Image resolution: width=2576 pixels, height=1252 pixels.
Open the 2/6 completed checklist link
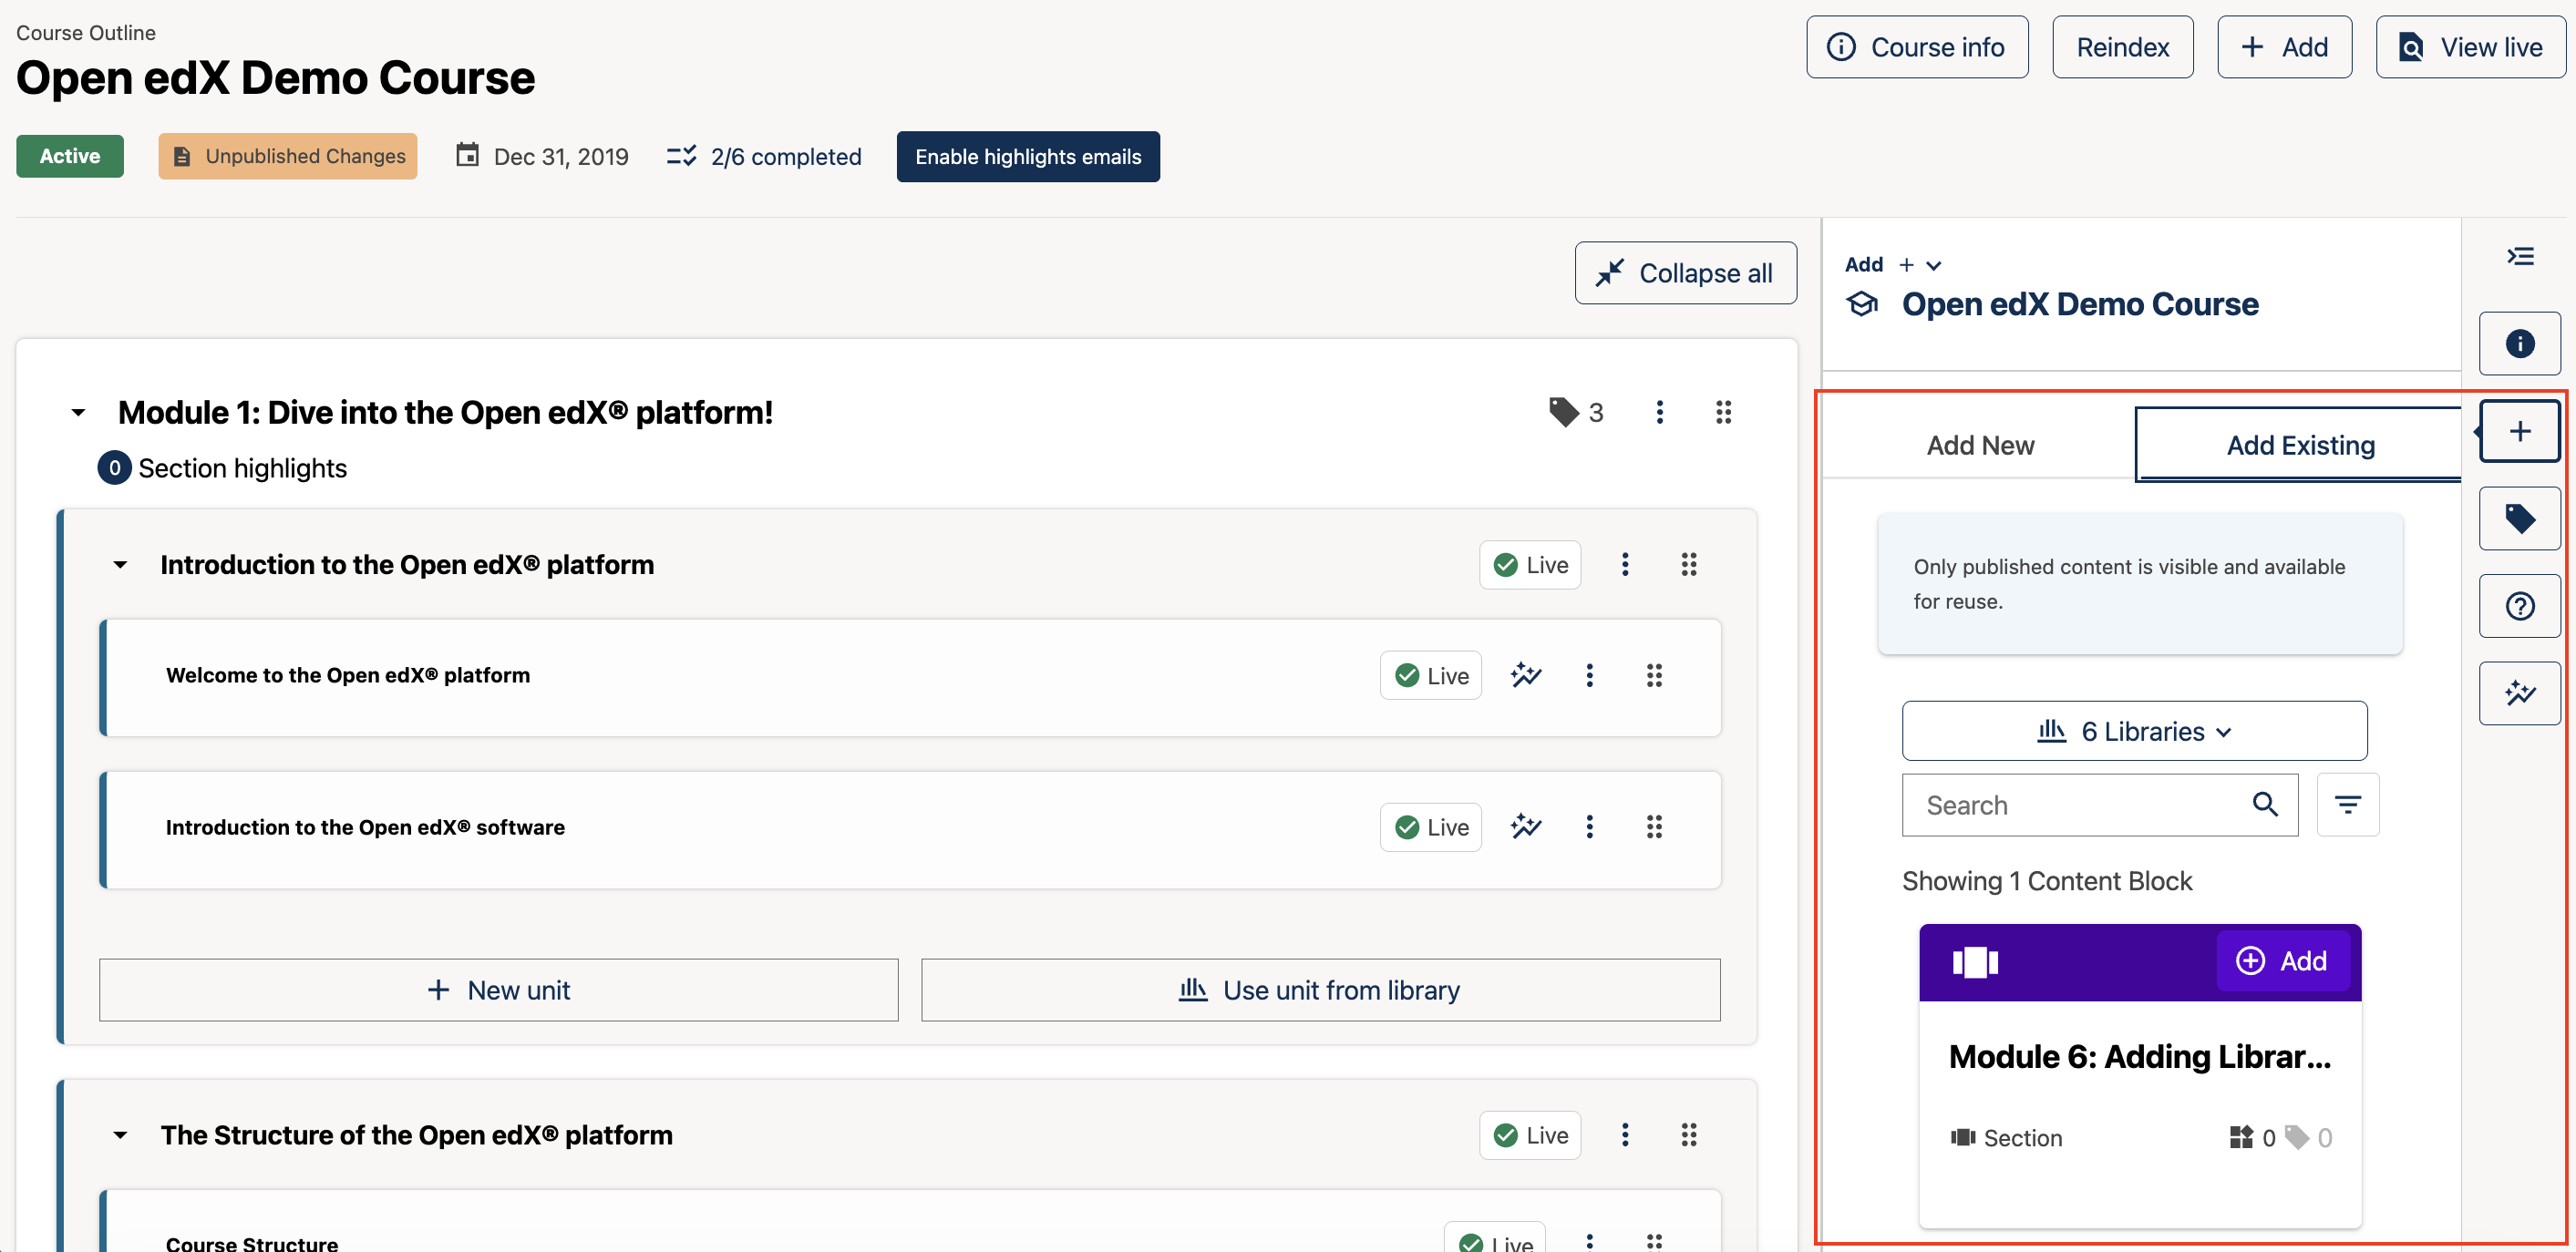pos(764,157)
